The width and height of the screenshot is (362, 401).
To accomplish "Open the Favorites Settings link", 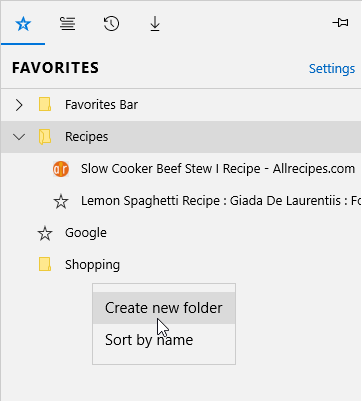I will point(332,69).
